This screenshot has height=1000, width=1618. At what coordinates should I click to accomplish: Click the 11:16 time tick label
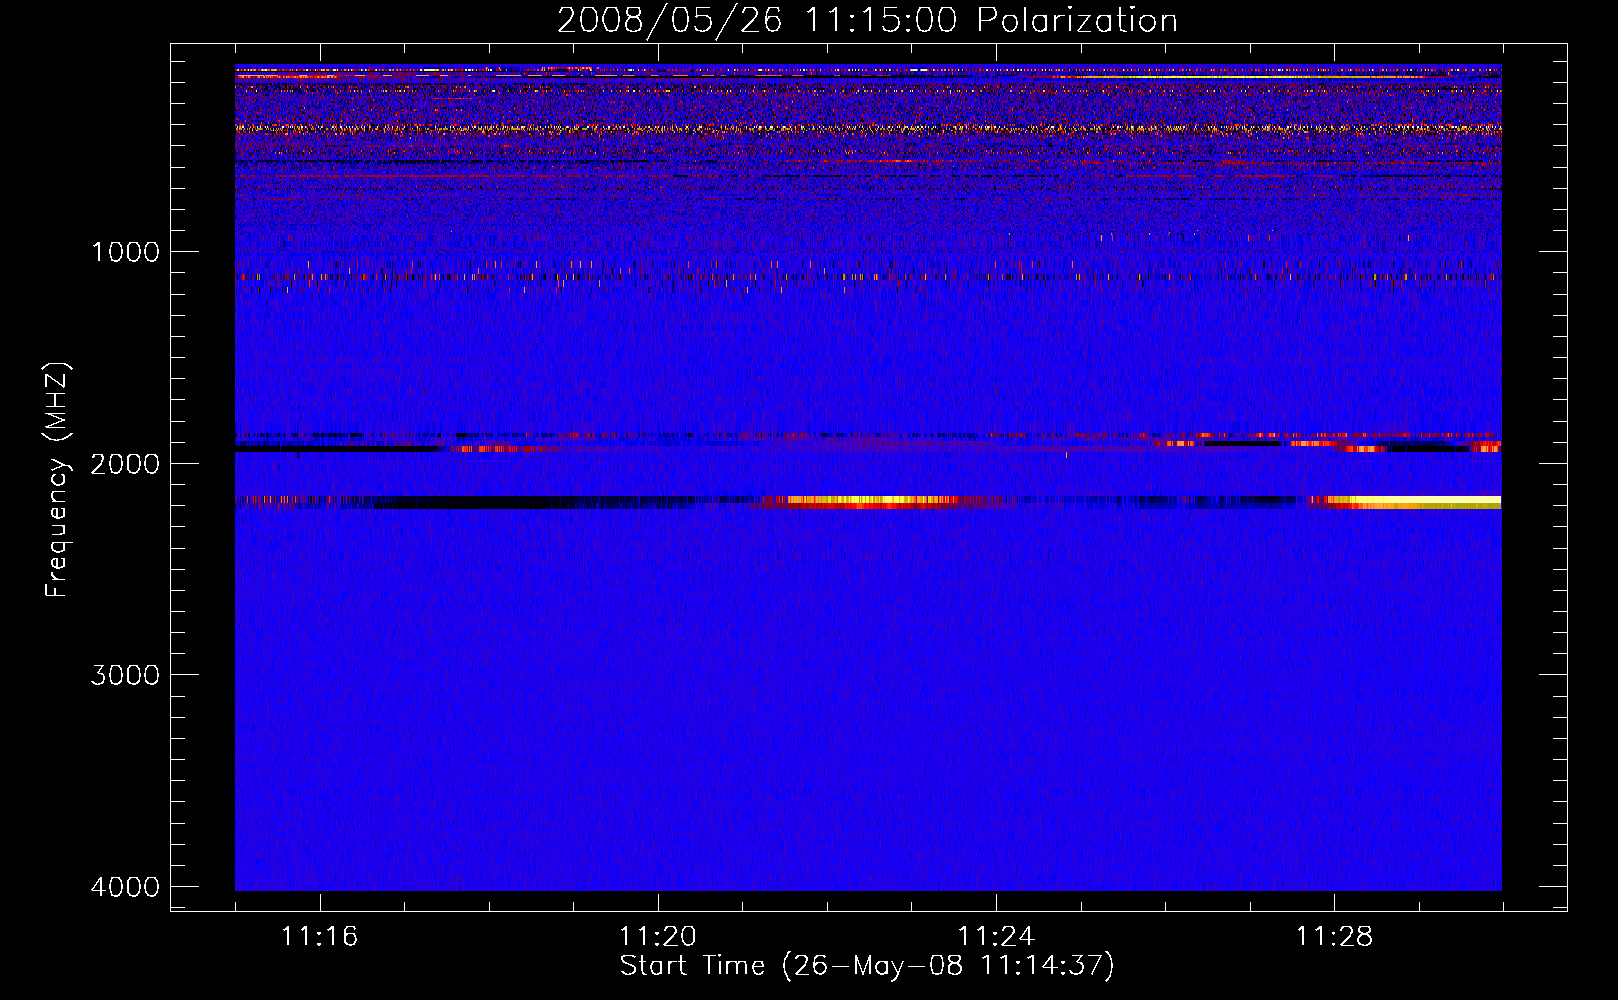[x=319, y=937]
